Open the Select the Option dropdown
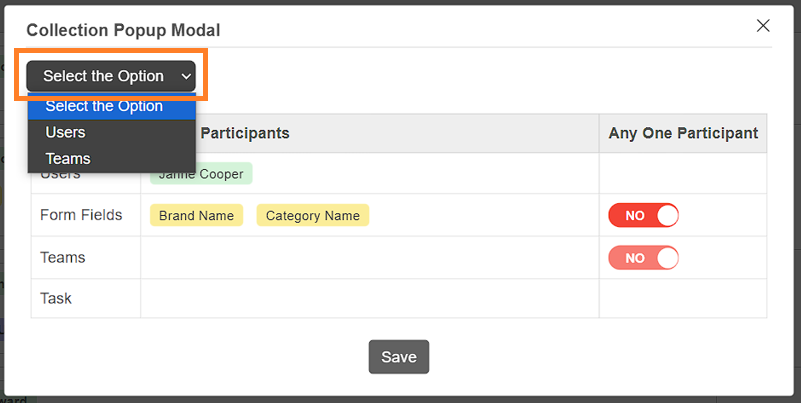The width and height of the screenshot is (801, 403). [x=111, y=76]
